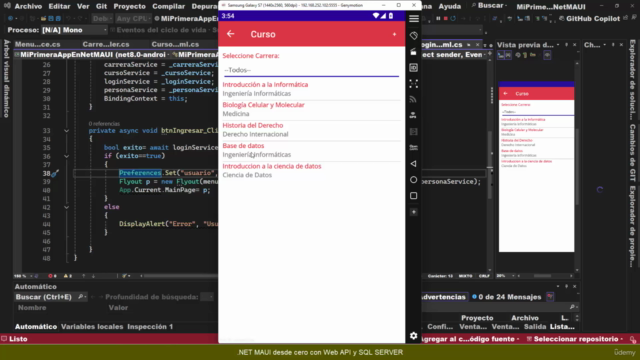Image resolution: width=640 pixels, height=360 pixels.
Task: Open the Archivo menu
Action: point(28,7)
